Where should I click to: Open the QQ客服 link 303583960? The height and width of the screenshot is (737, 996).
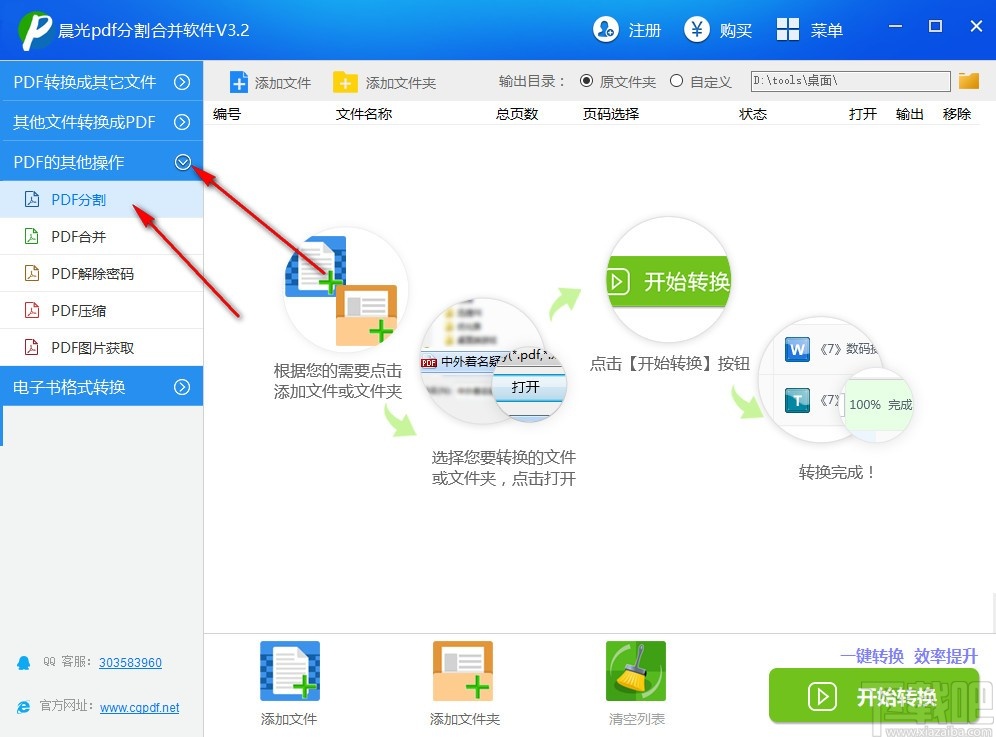pos(130,662)
